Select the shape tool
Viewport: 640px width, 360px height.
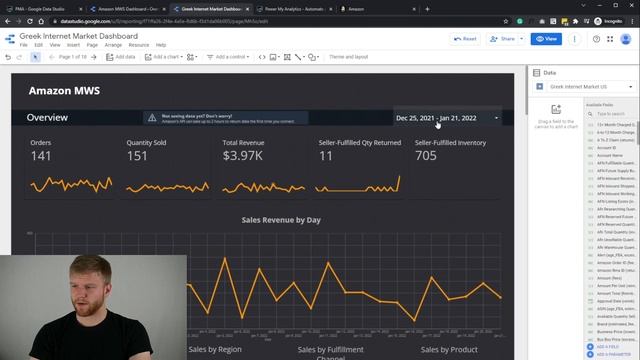tap(313, 57)
